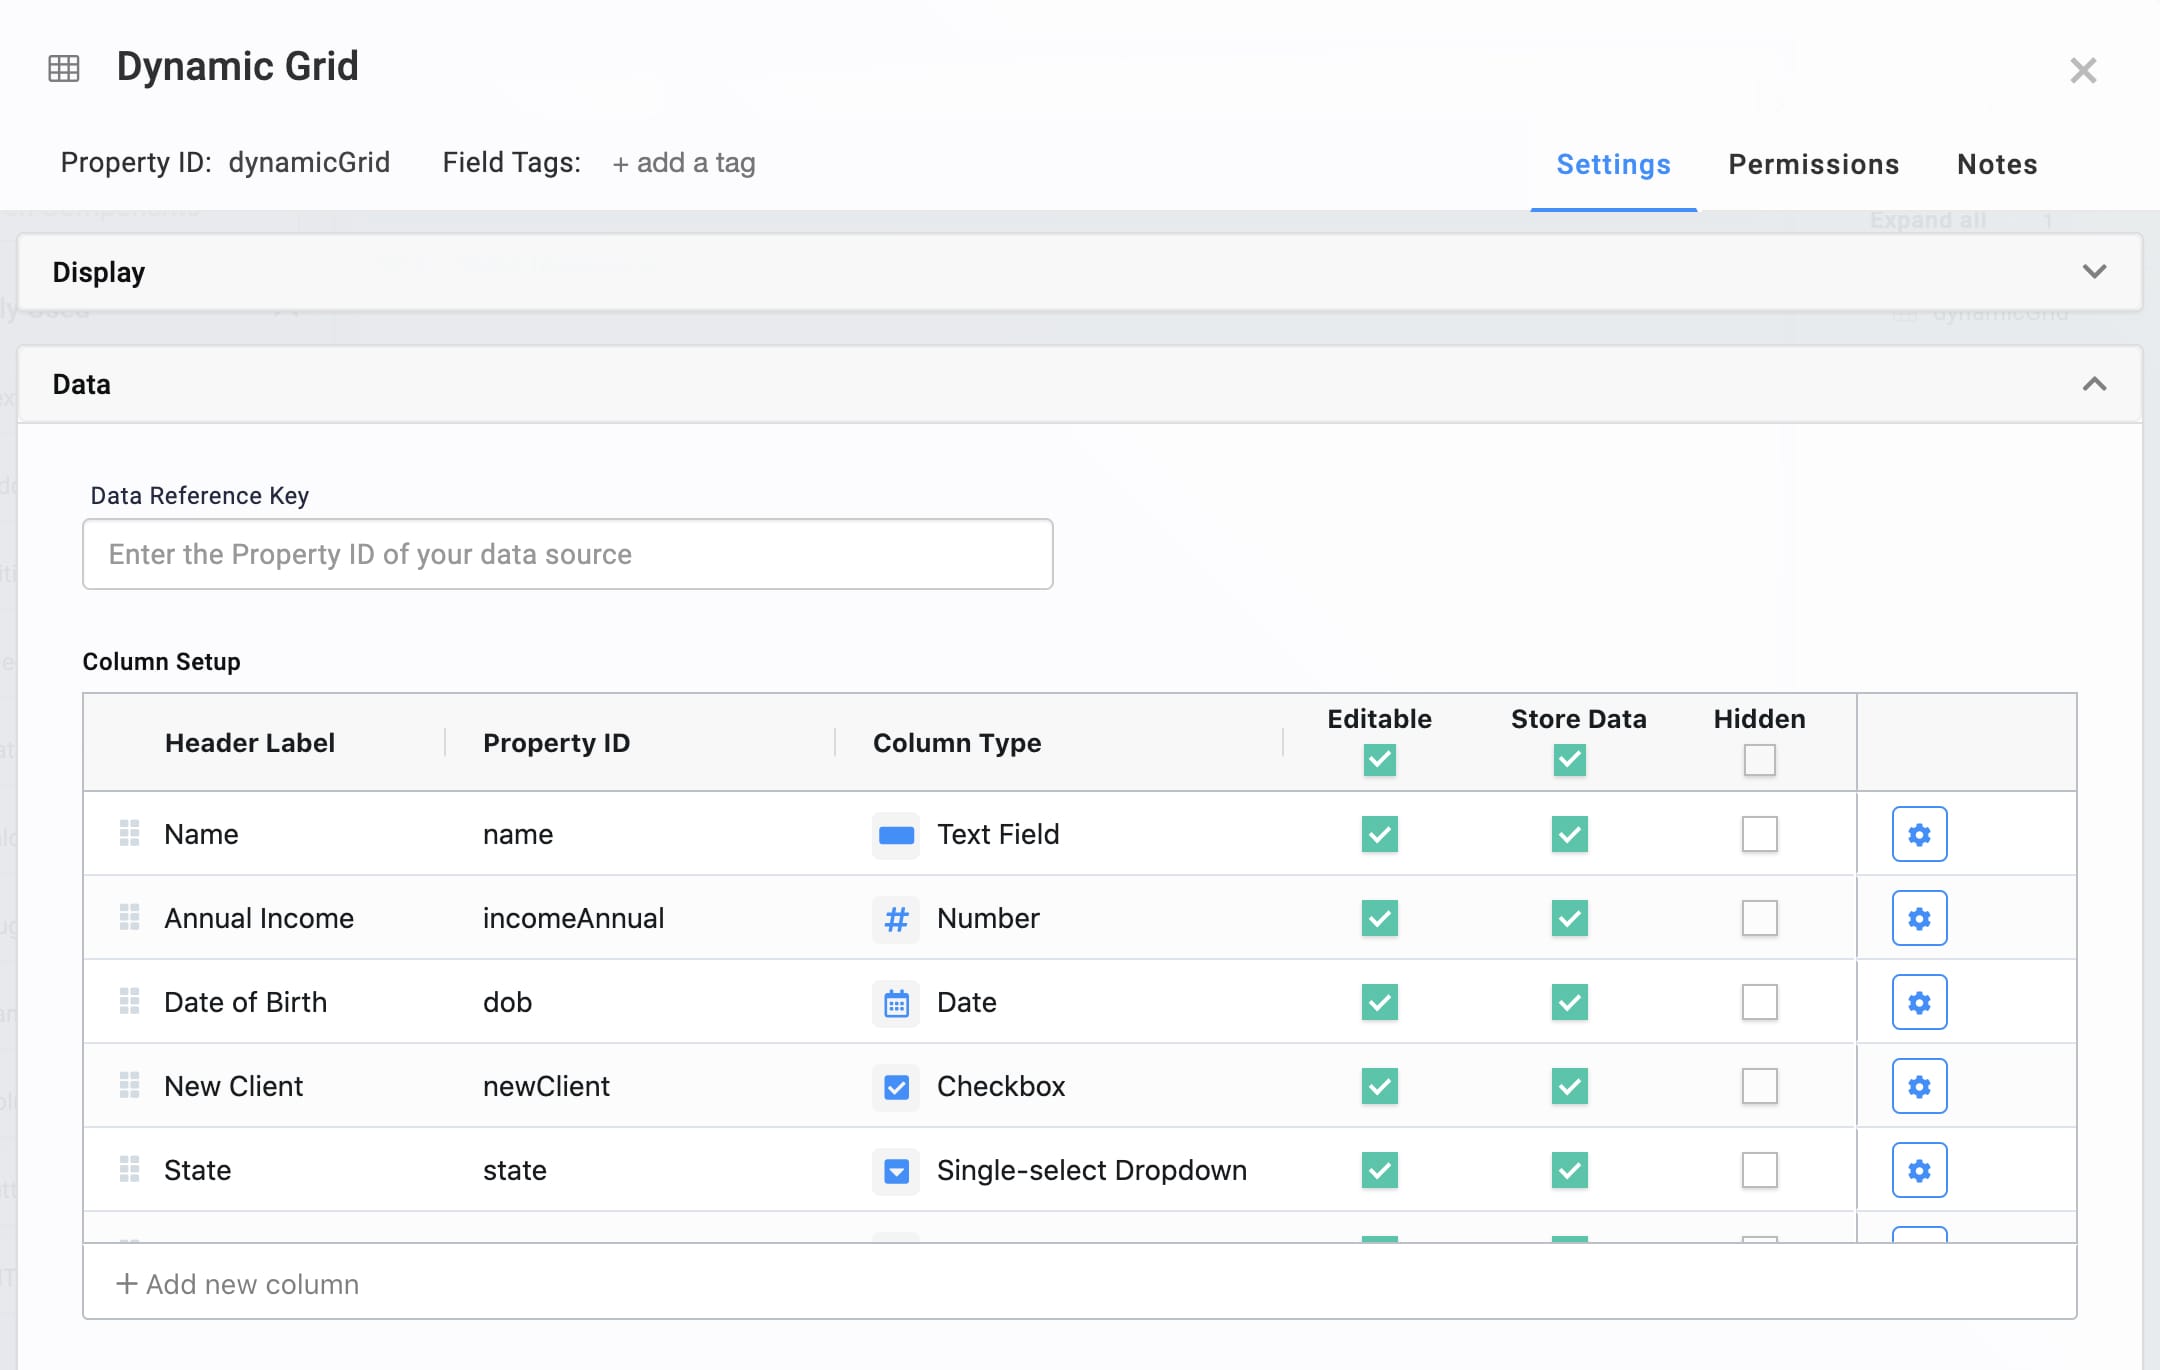The height and width of the screenshot is (1370, 2160).
Task: Open New Client column settings gear
Action: click(1919, 1086)
